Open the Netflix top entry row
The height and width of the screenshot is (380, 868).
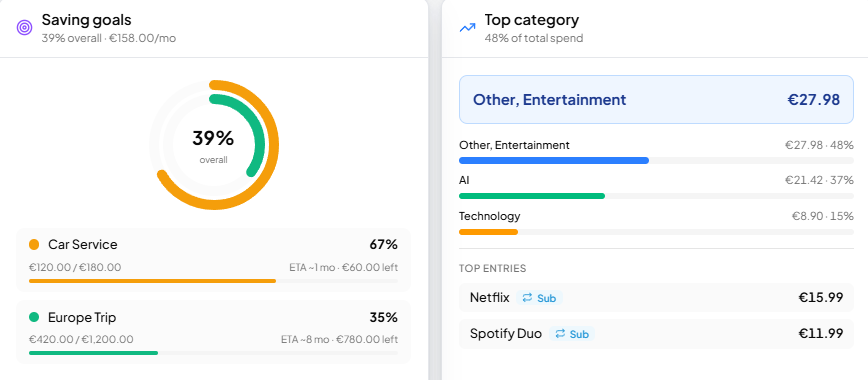656,297
